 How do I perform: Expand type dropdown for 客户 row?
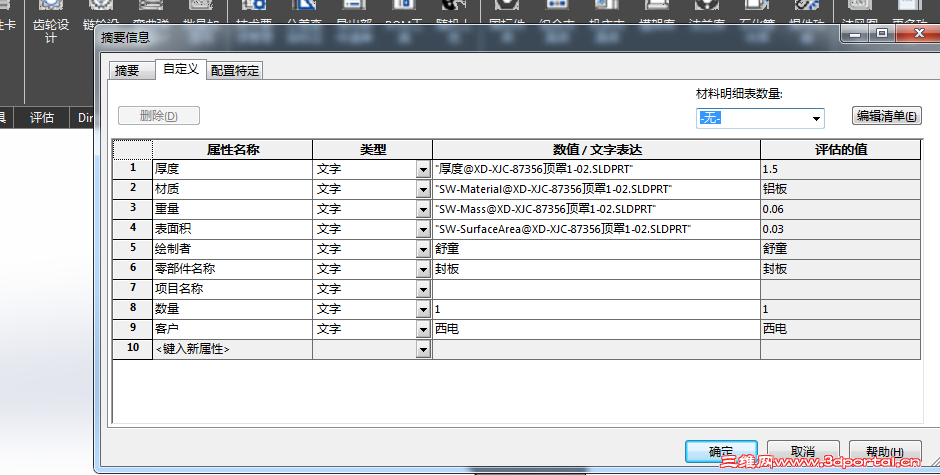(x=423, y=329)
